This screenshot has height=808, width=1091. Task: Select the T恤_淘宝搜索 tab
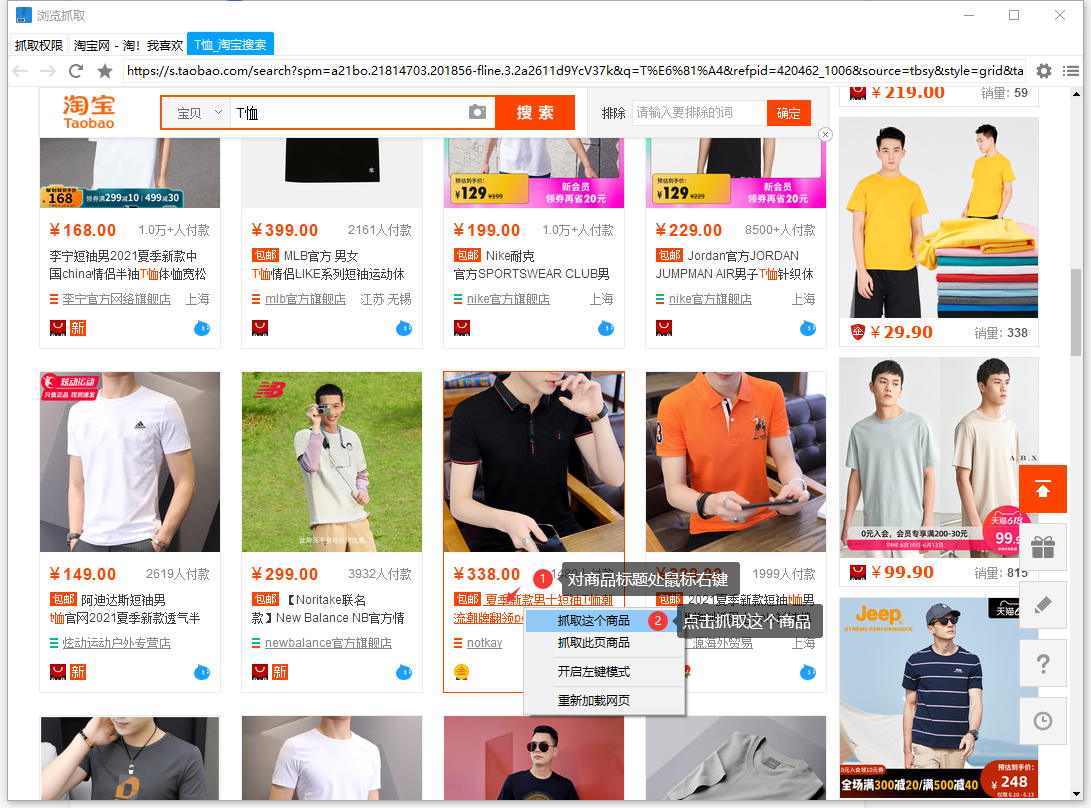pos(230,45)
